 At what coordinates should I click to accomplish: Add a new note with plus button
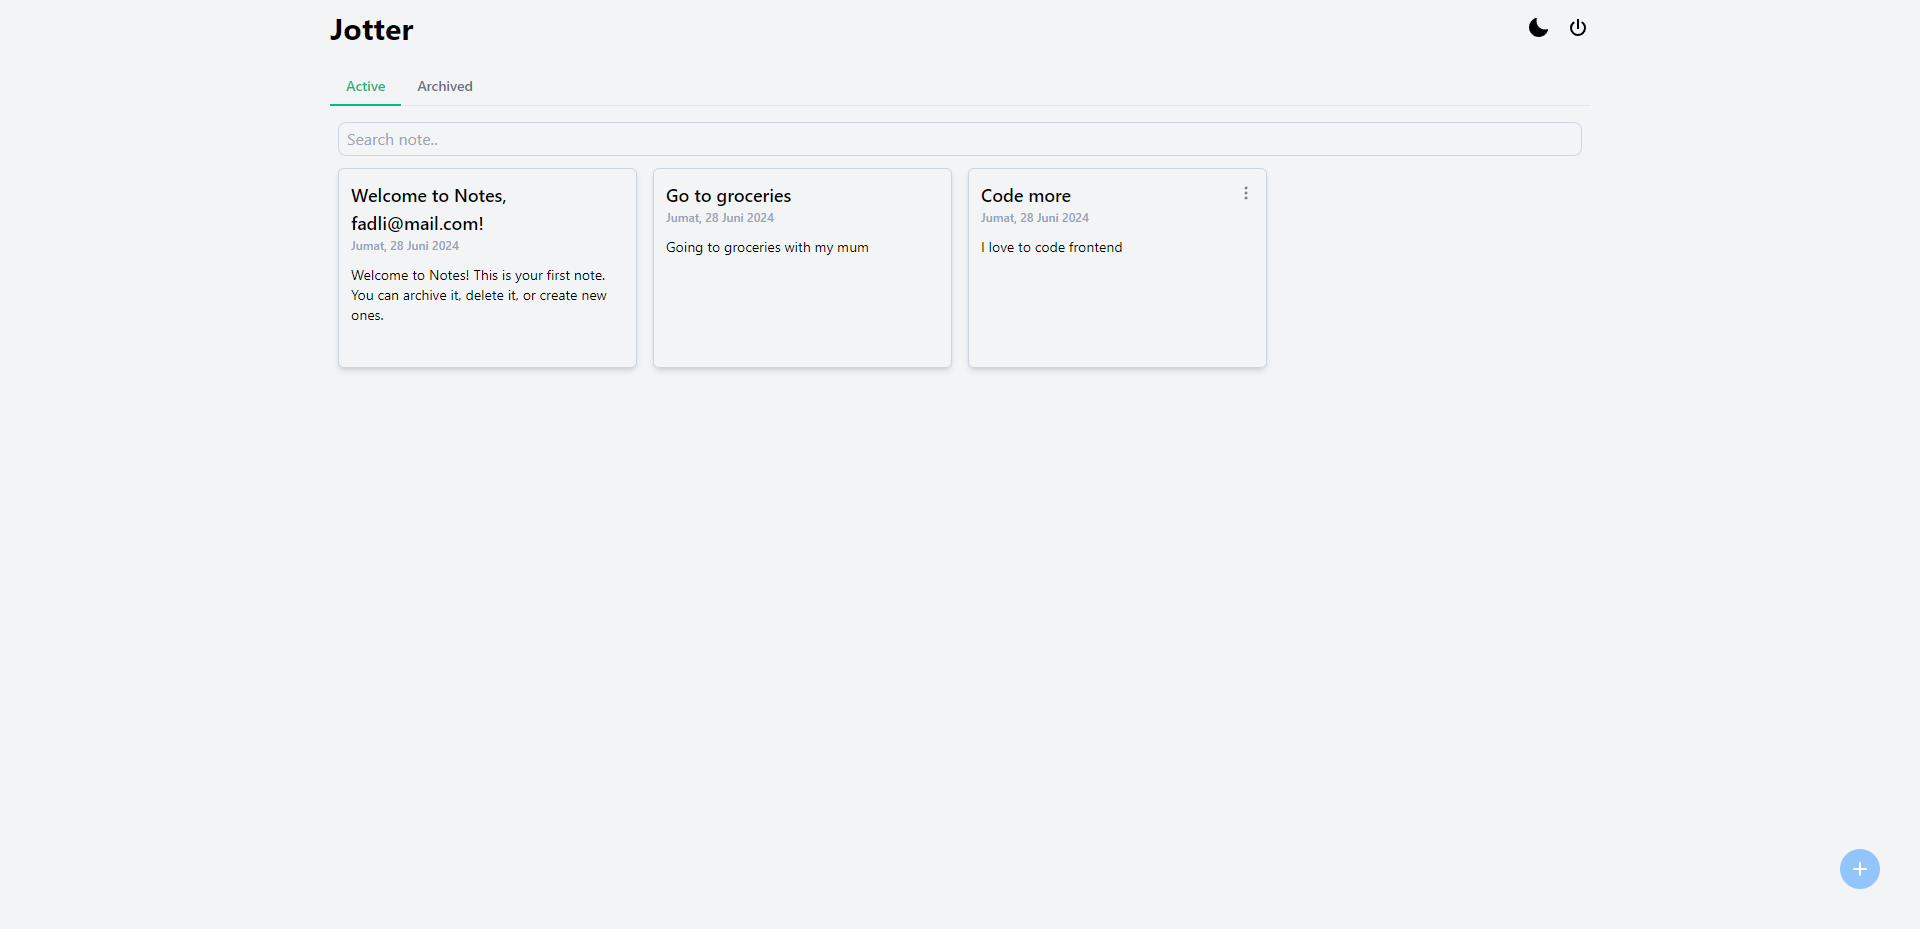[1859, 869]
